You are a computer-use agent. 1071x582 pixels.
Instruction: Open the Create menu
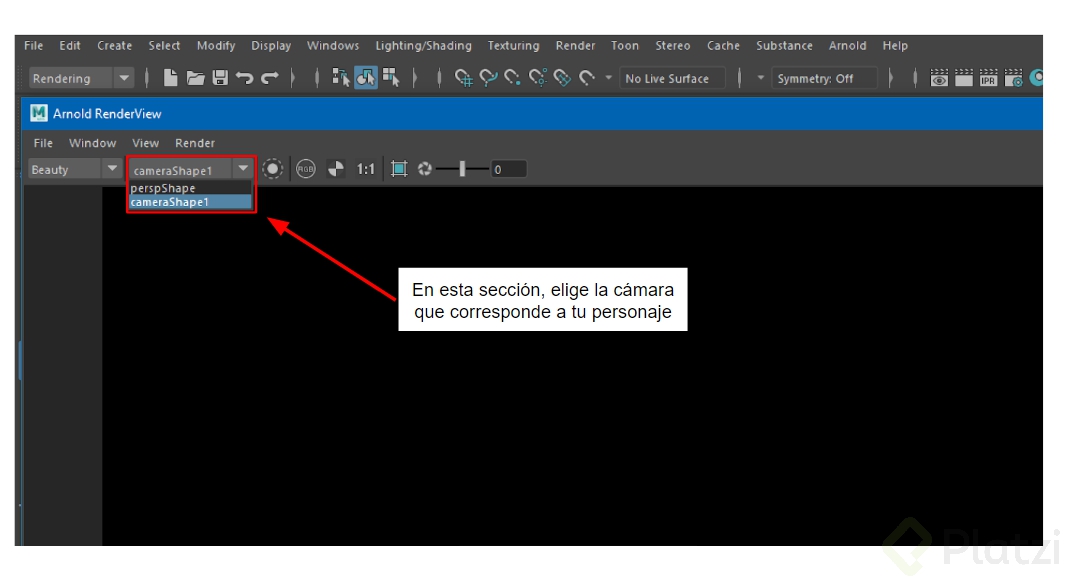pyautogui.click(x=114, y=46)
